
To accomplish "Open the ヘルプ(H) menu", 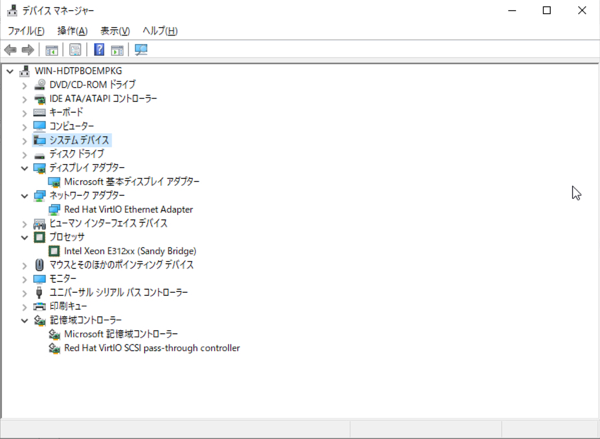I will pyautogui.click(x=160, y=31).
